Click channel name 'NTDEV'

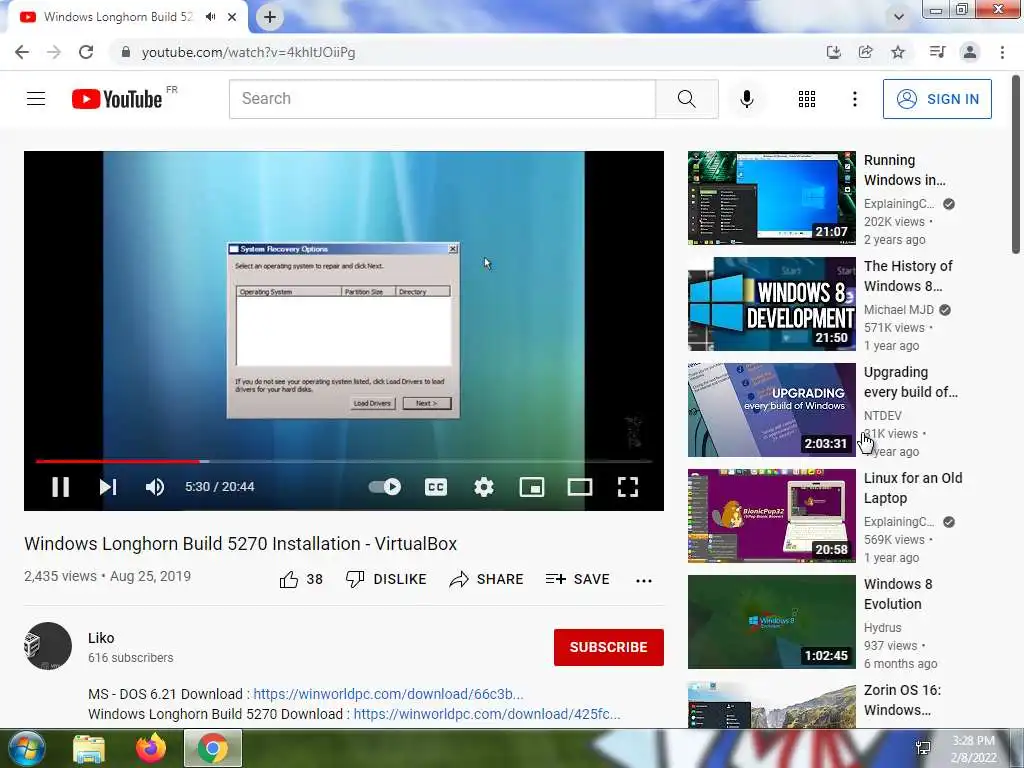point(882,415)
